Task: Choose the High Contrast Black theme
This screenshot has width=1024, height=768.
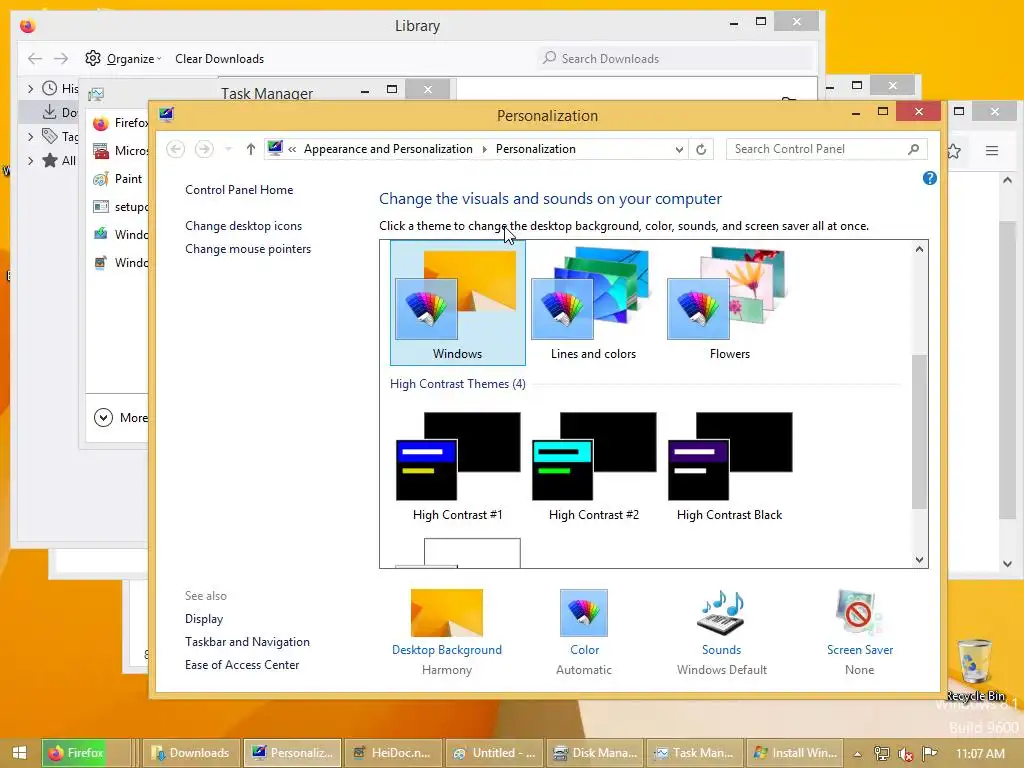Action: pyautogui.click(x=729, y=466)
